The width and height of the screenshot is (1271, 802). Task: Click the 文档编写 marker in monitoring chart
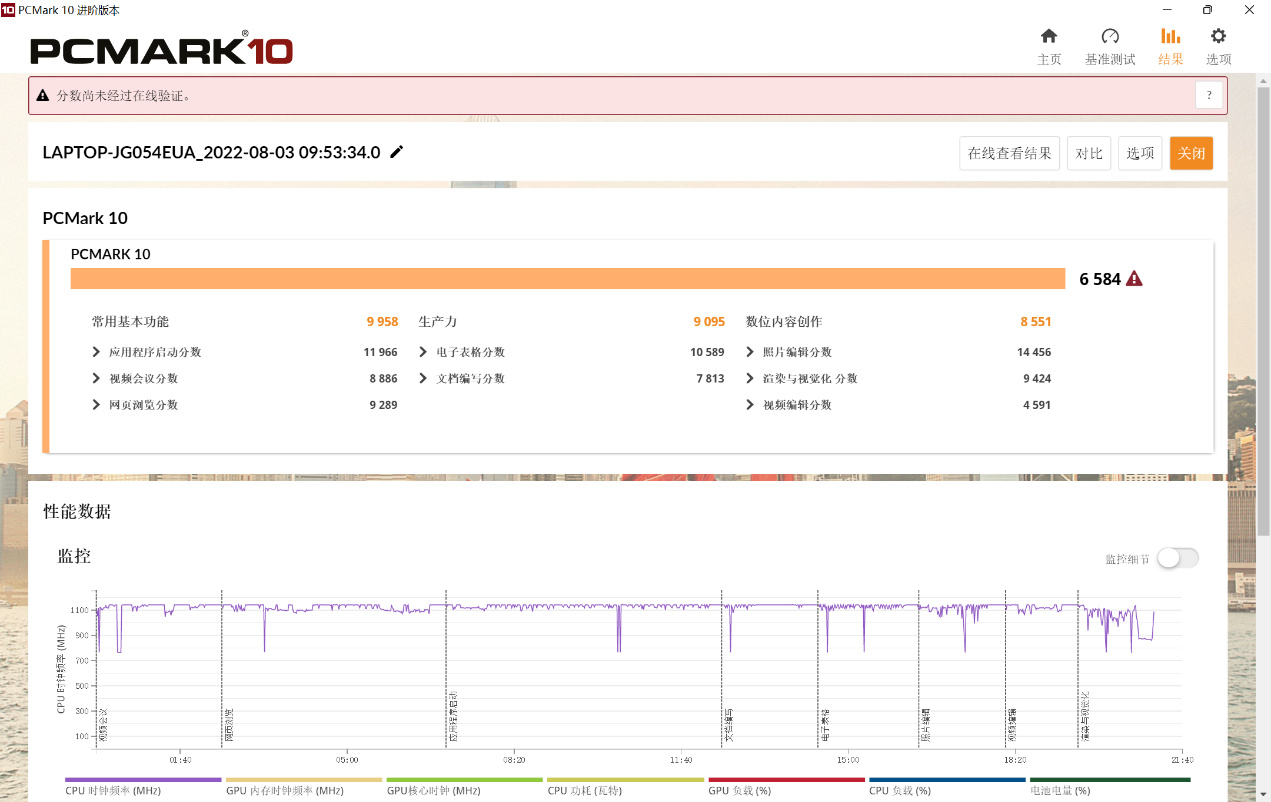click(729, 725)
